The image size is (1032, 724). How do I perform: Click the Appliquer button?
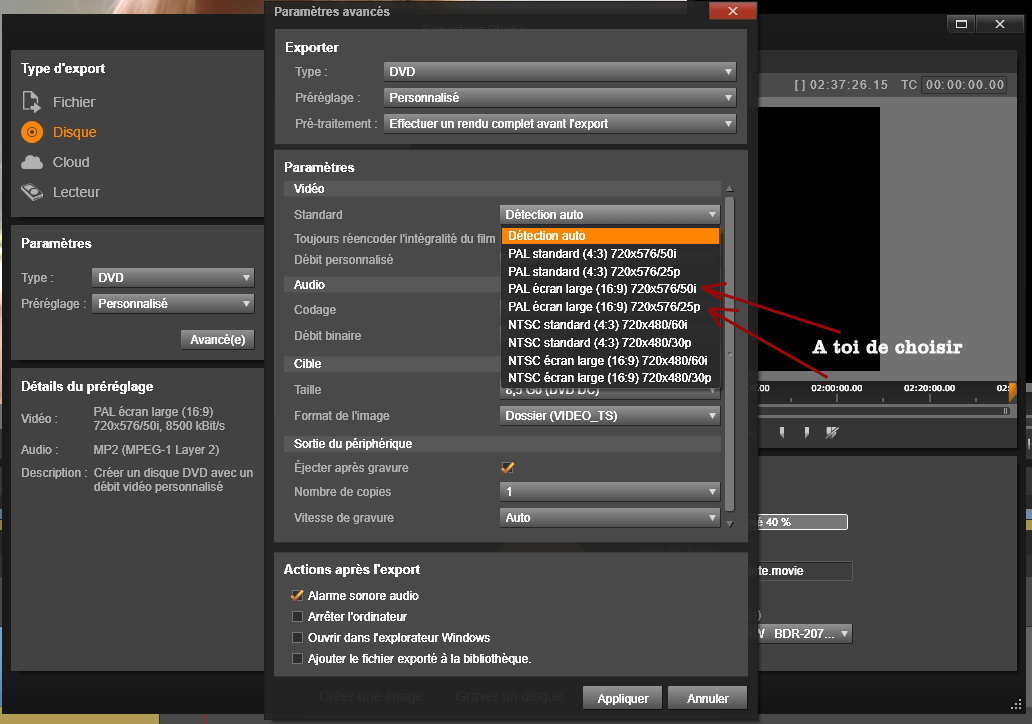tap(622, 698)
